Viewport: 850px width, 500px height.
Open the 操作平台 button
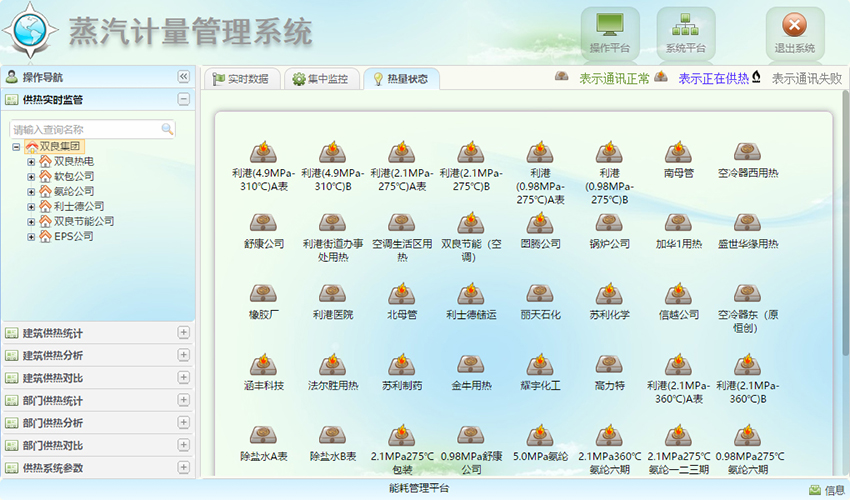[x=609, y=33]
